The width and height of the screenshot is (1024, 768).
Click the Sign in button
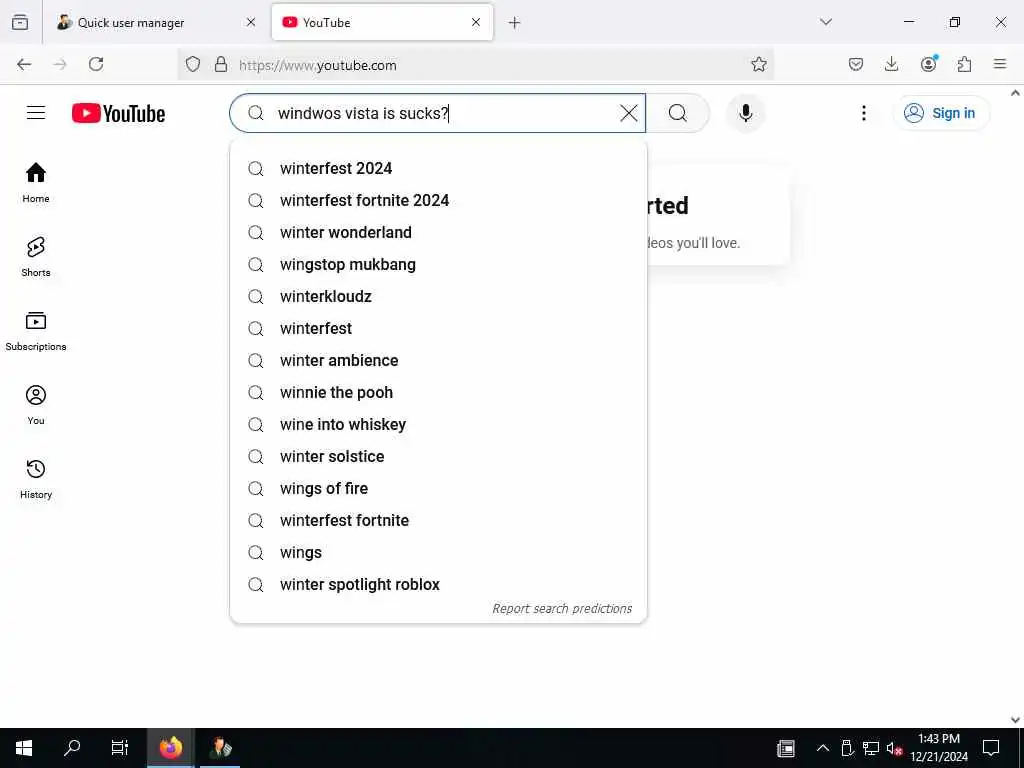click(x=941, y=113)
